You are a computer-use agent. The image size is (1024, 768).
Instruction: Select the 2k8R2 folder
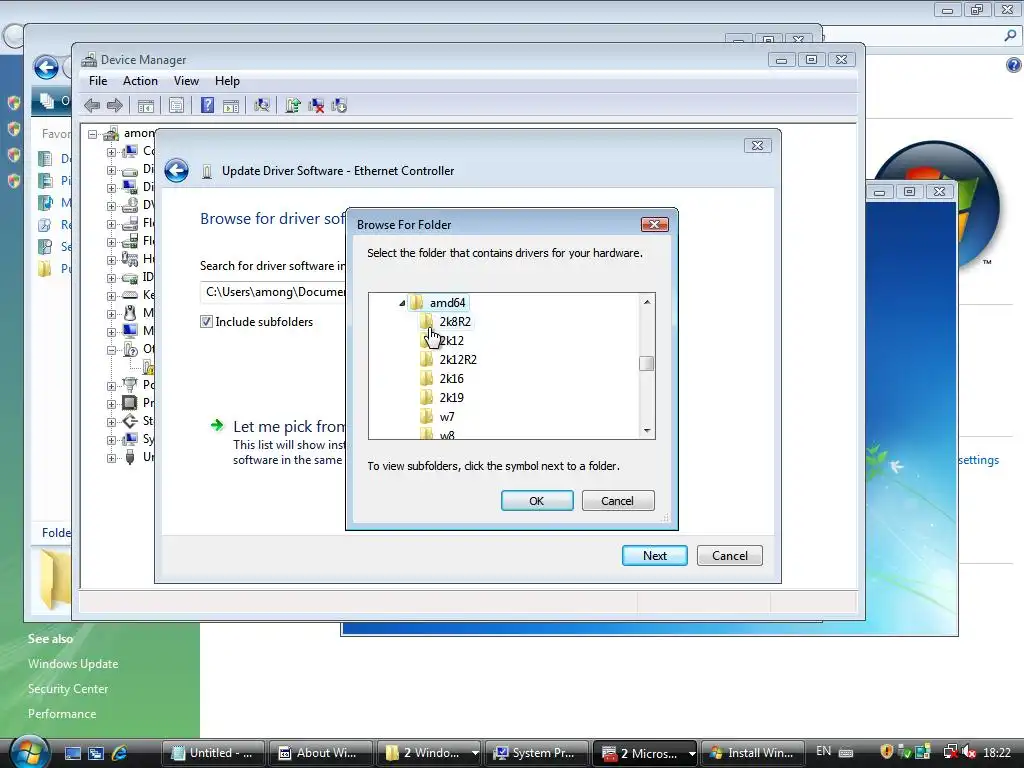coord(455,321)
